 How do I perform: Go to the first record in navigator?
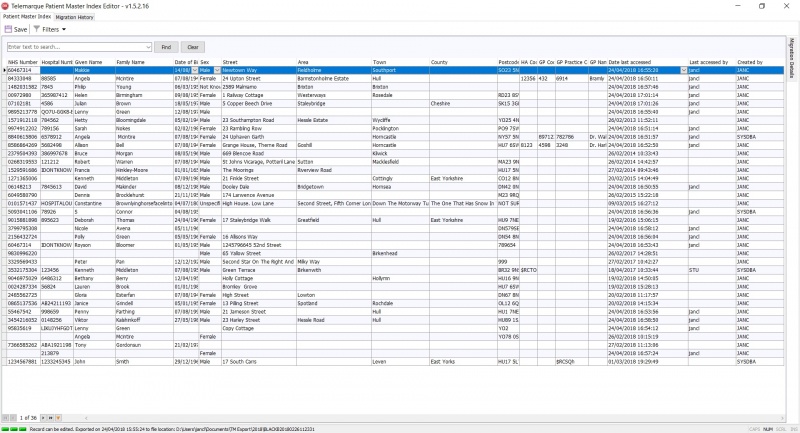pos(7,416)
